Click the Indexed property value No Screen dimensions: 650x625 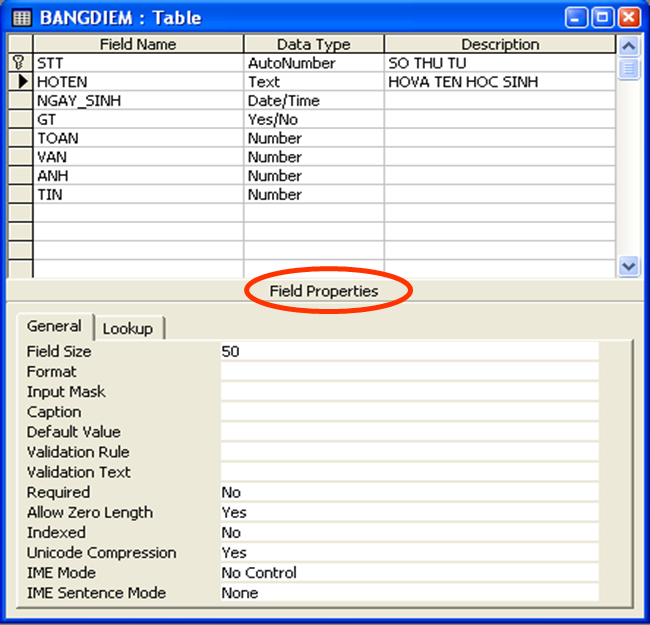click(410, 532)
